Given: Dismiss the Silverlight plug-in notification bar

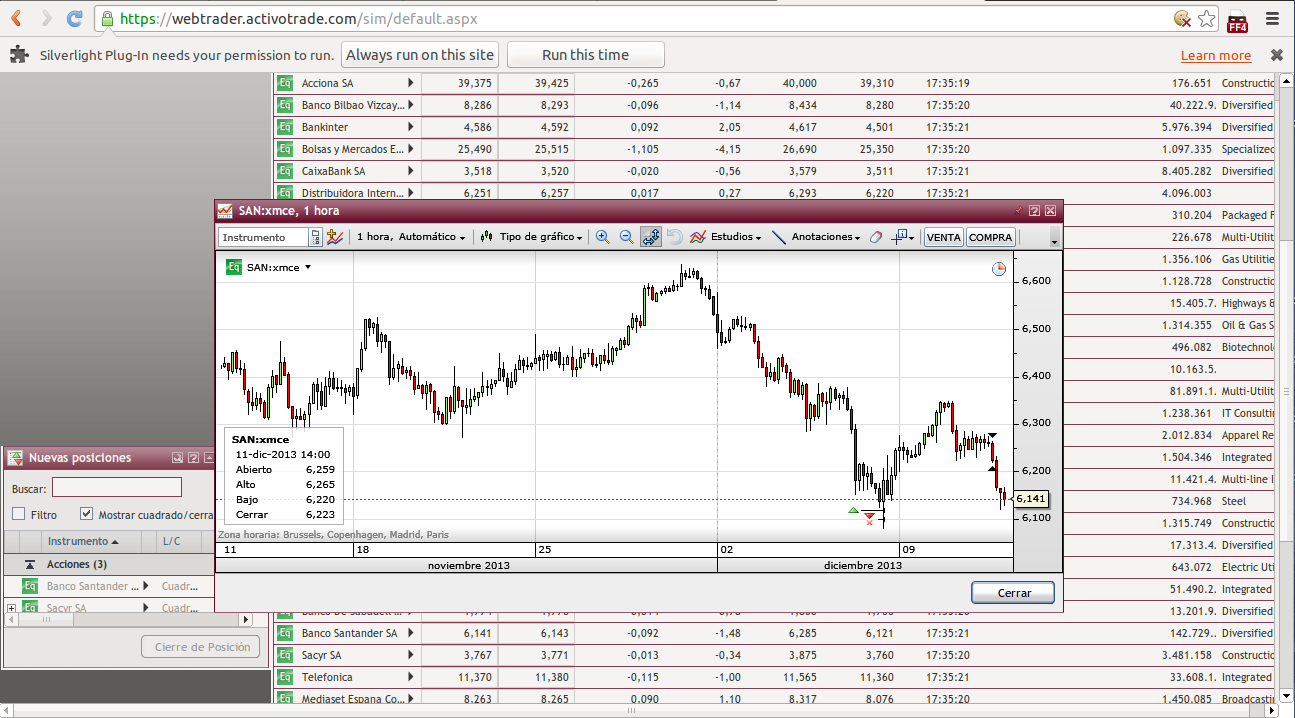Looking at the screenshot, I should click(1276, 55).
